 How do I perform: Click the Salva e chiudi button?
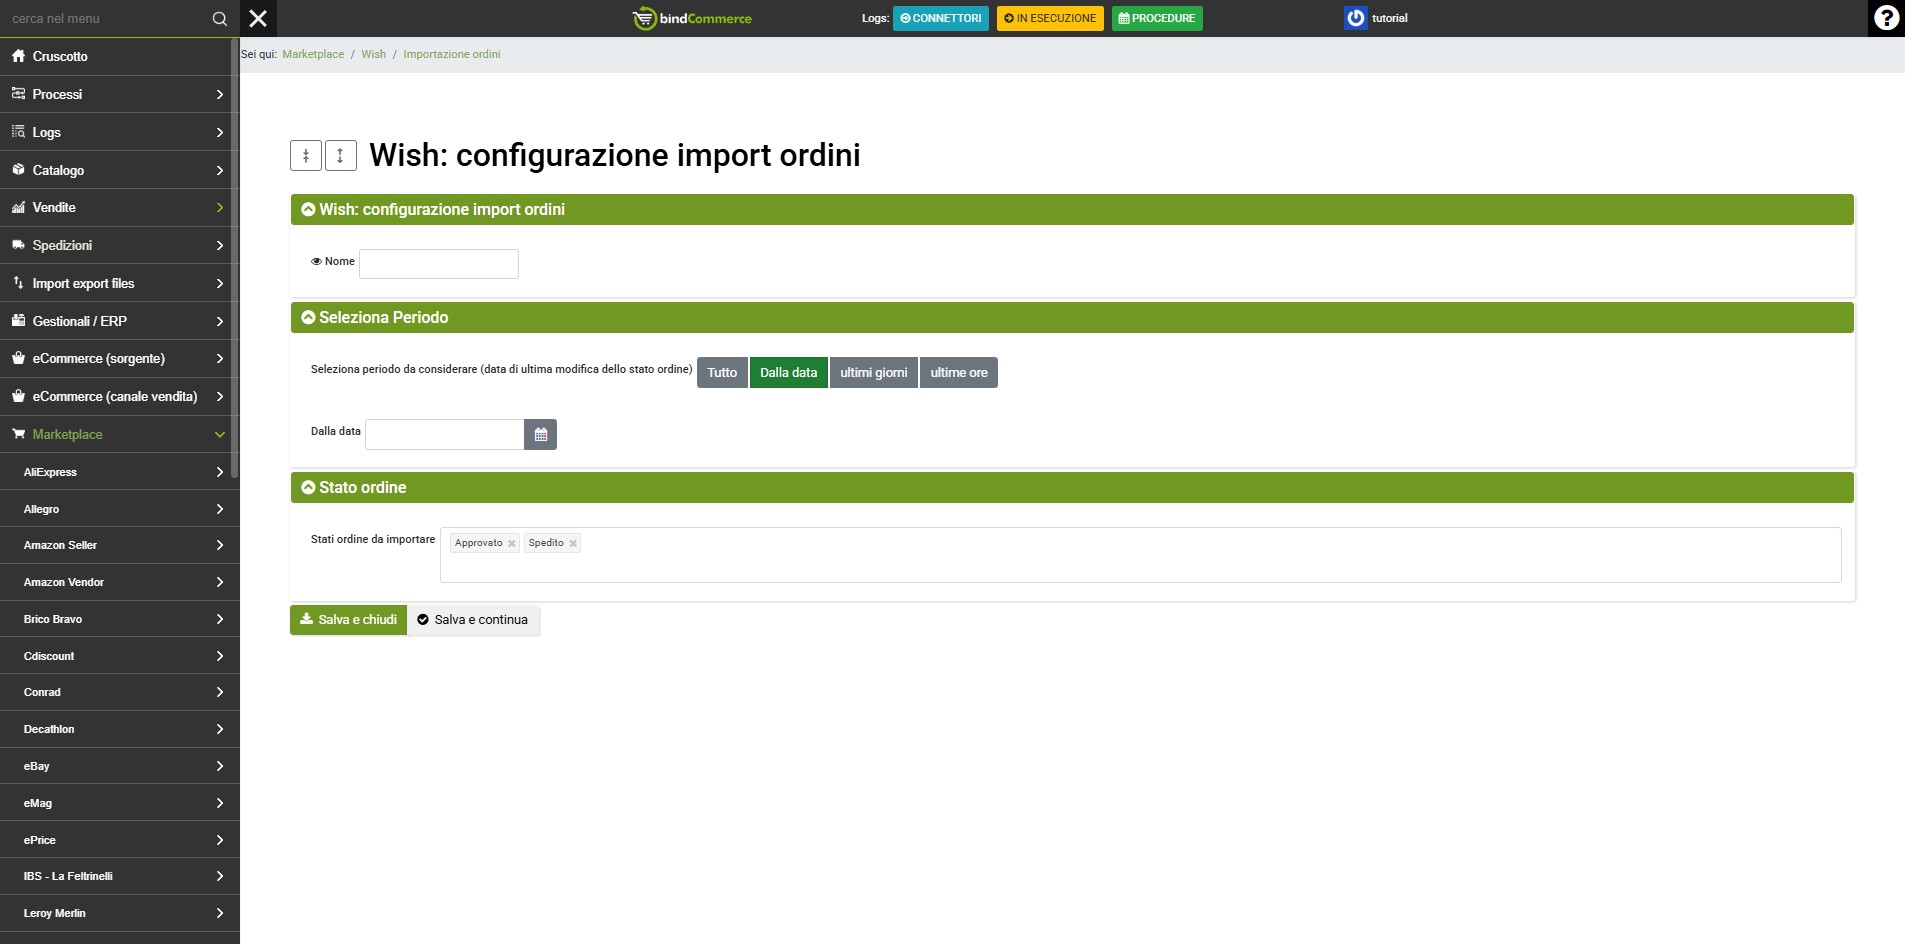click(348, 620)
